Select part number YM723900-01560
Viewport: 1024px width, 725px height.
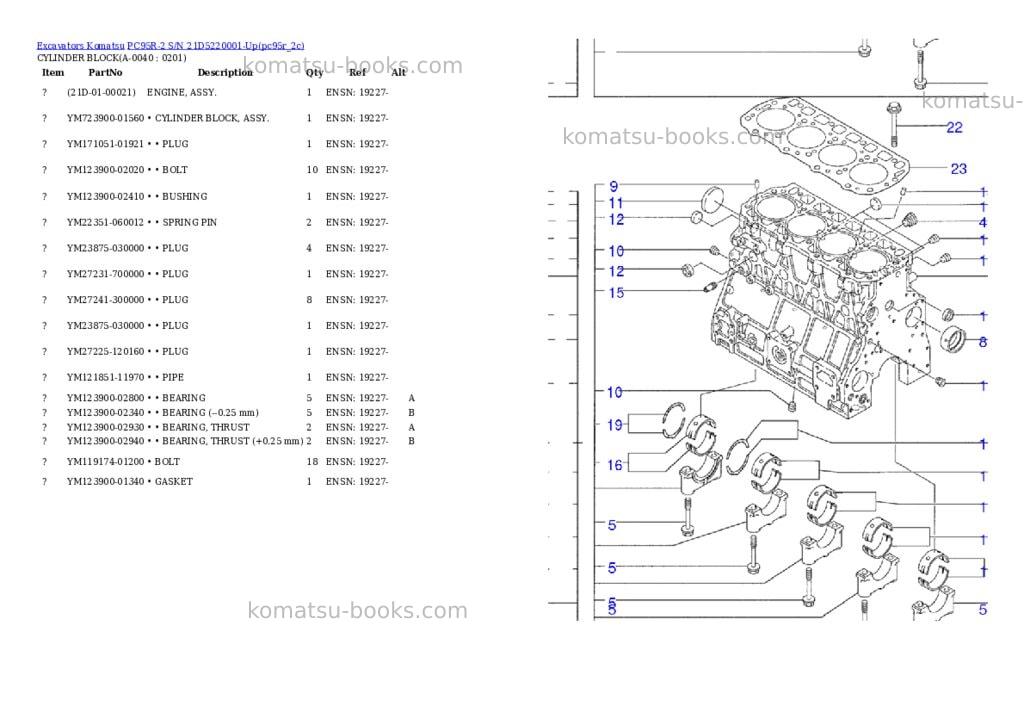[105, 118]
